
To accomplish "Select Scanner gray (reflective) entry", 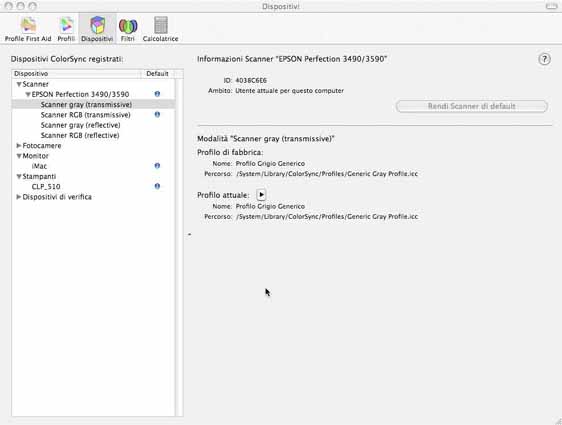I will pyautogui.click(x=80, y=125).
